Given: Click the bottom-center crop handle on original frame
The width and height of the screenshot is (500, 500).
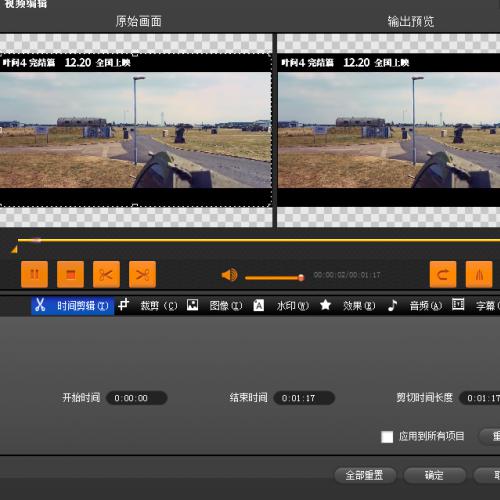Looking at the screenshot, I should coord(135,205).
